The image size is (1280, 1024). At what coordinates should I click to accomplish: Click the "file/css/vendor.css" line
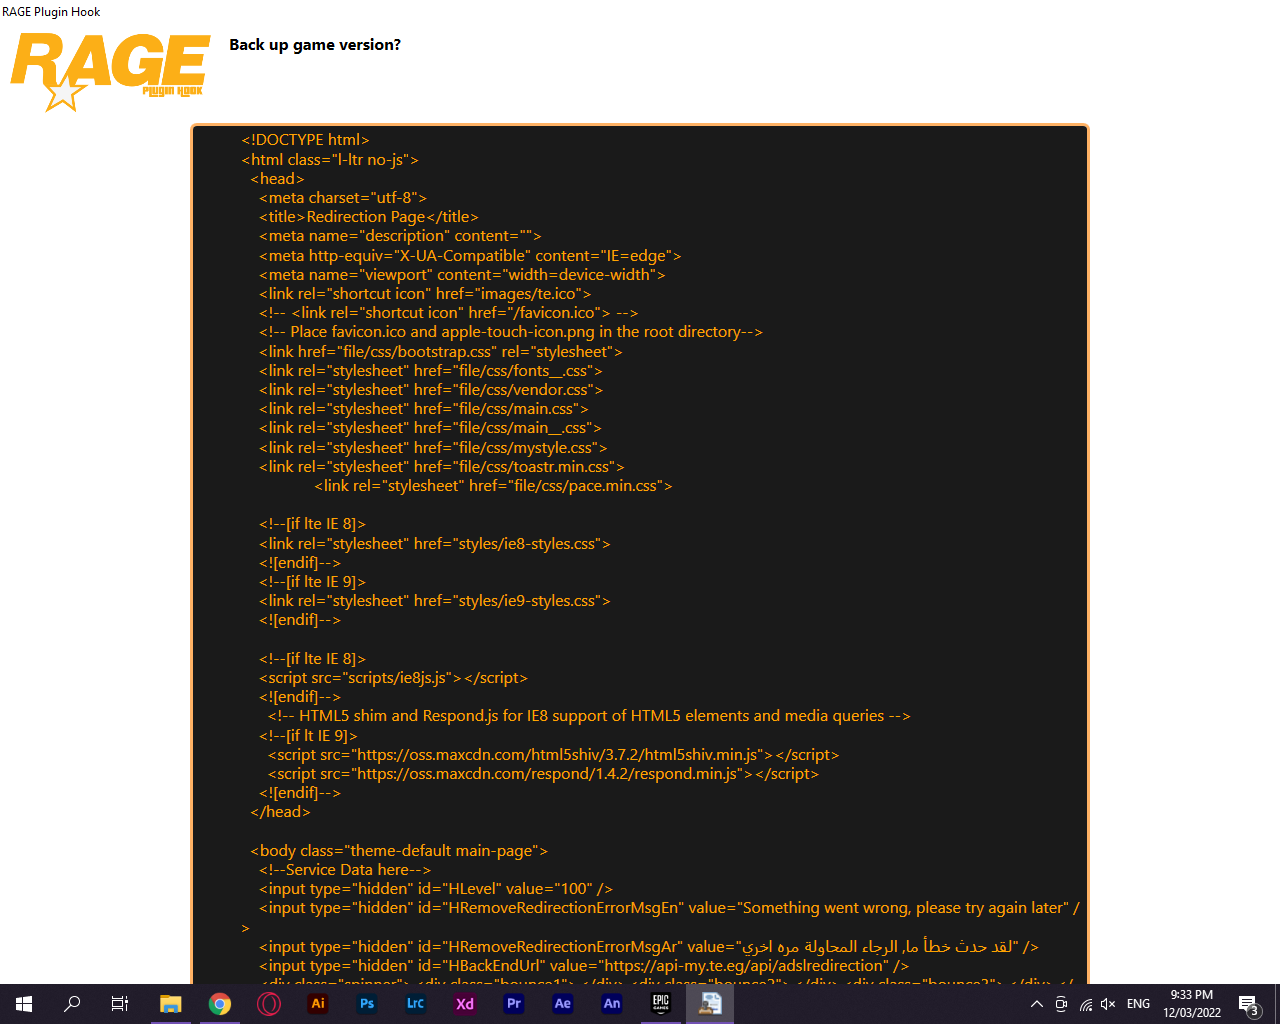coord(431,390)
